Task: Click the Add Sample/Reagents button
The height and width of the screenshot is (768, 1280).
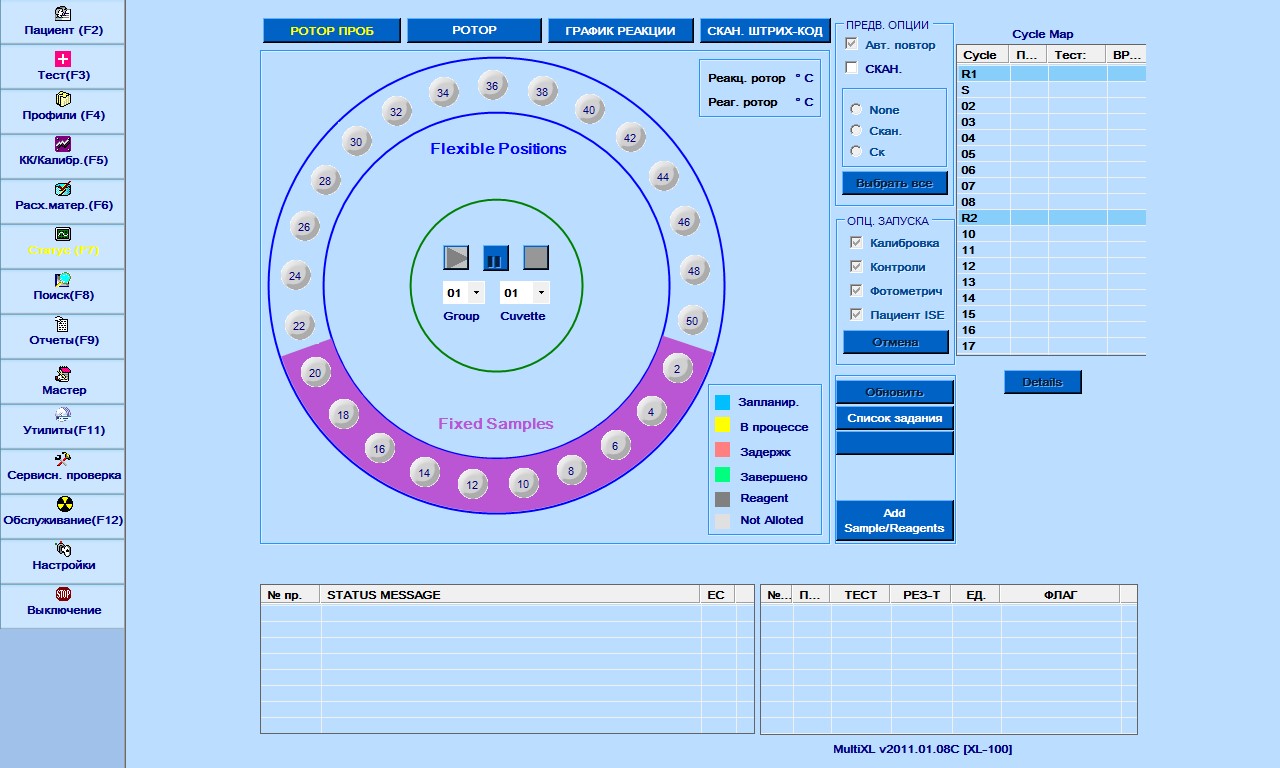Action: pyautogui.click(x=894, y=520)
